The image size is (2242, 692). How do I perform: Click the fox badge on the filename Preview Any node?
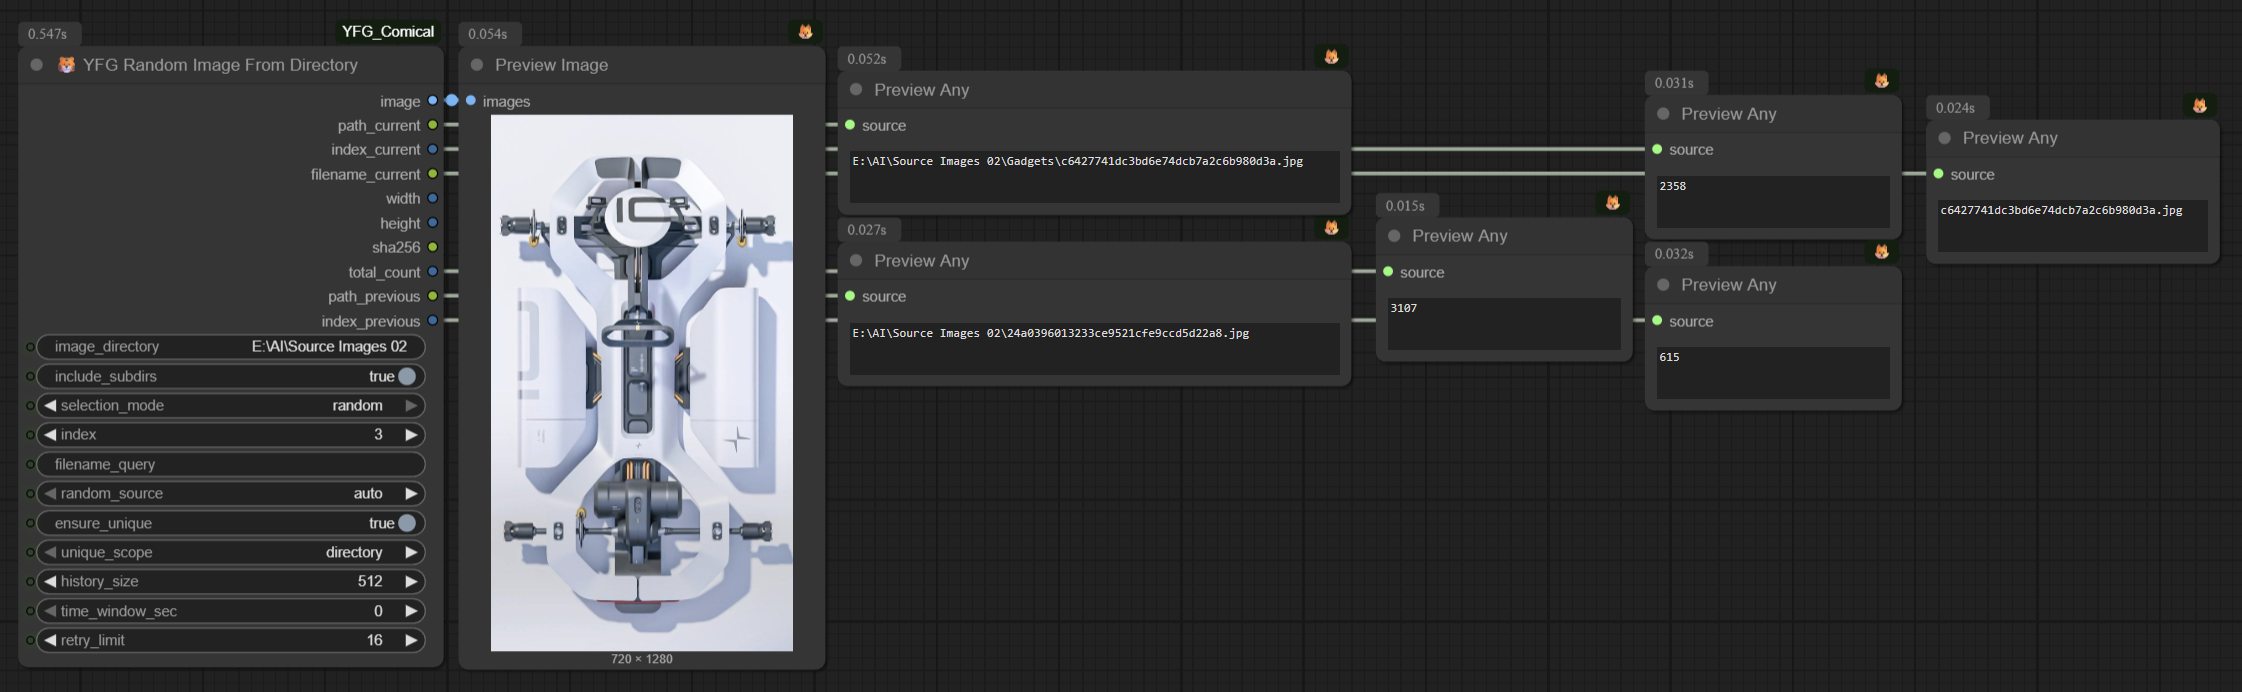2199,106
